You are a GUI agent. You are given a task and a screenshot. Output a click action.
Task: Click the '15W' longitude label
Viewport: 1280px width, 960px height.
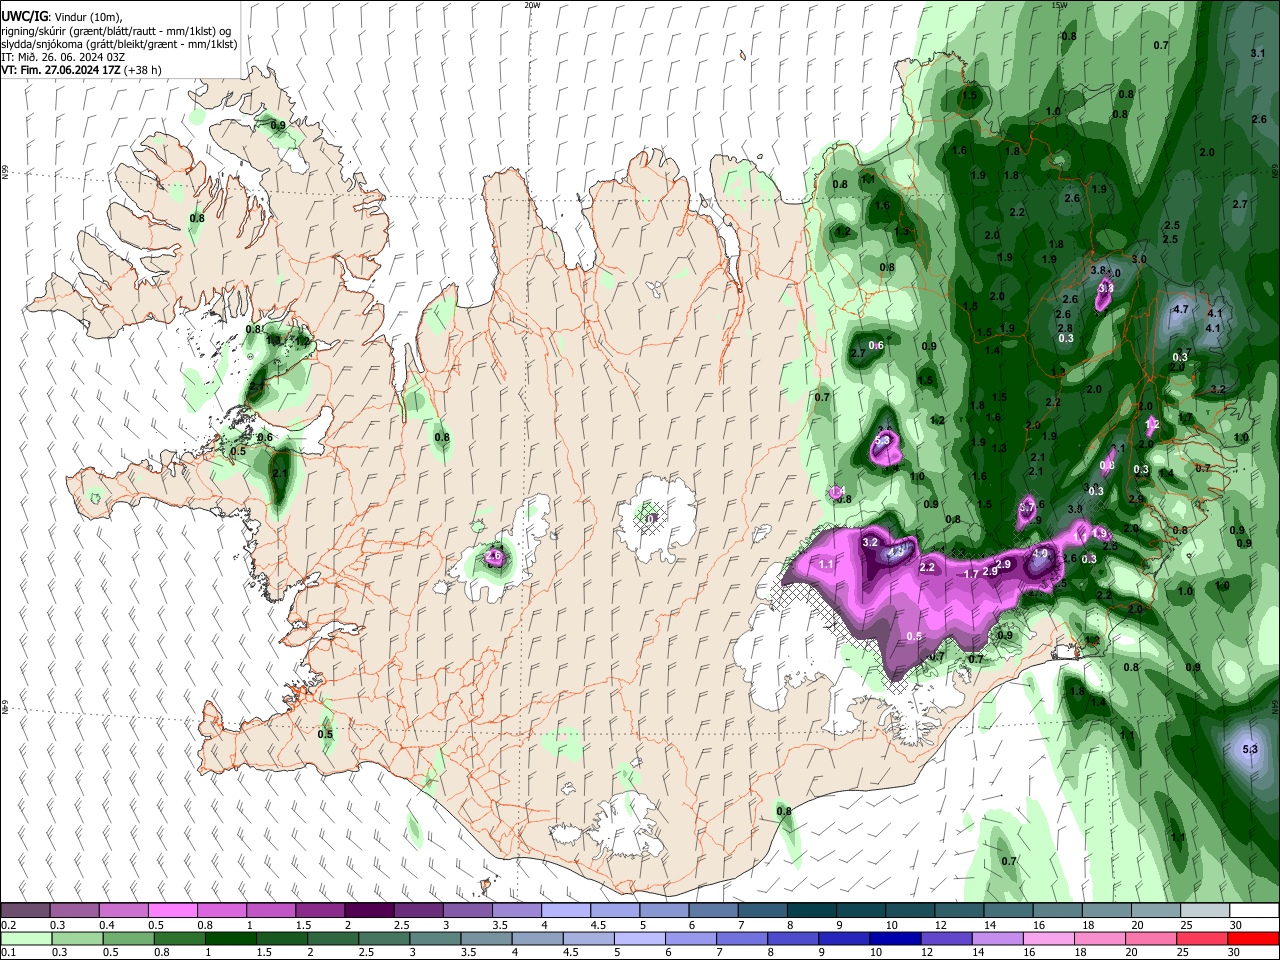coord(1059,5)
